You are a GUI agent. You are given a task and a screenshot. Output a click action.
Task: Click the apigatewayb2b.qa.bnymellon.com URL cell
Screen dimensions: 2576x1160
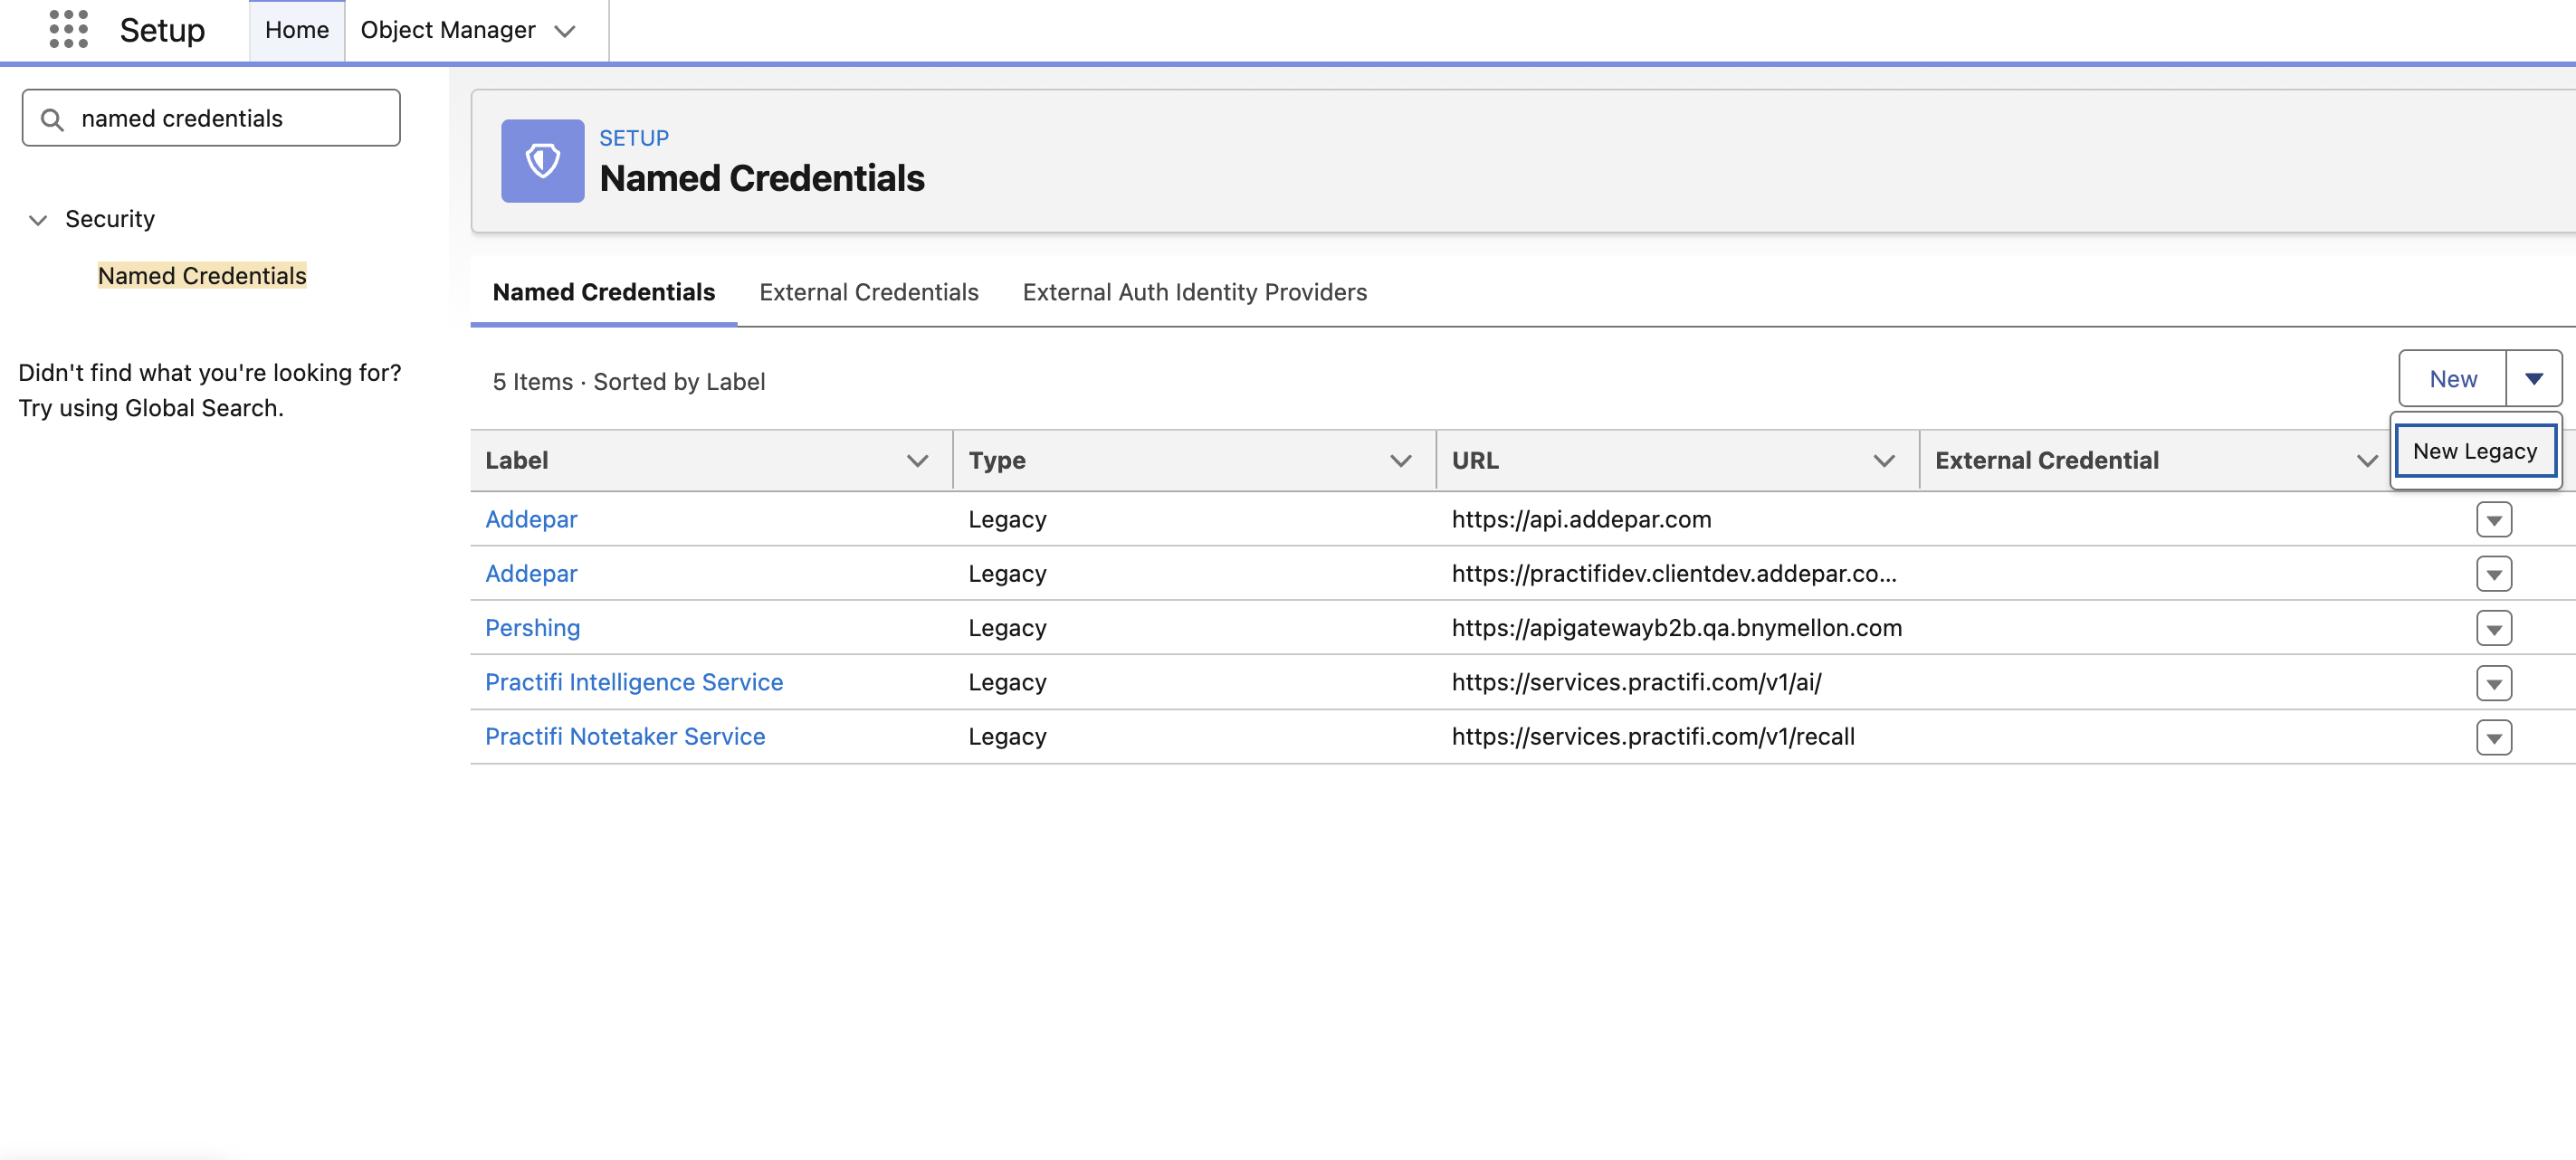click(1676, 627)
